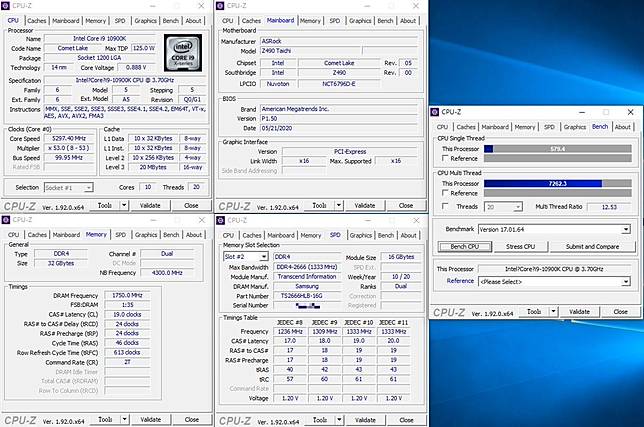Viewport: 644px width, 427px height.
Task: Click the Model Z490 Taichi field
Action: click(310, 51)
